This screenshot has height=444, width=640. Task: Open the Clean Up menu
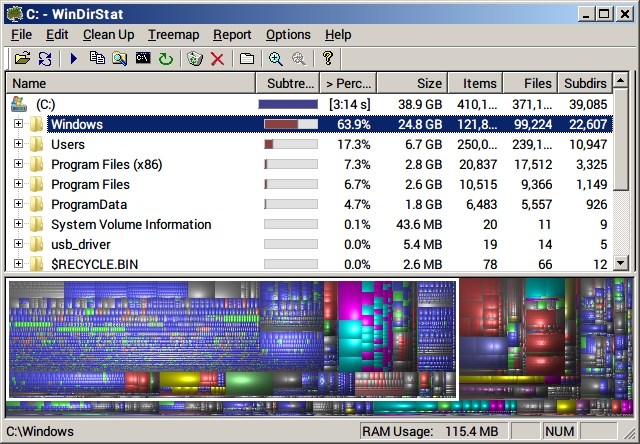tap(108, 34)
